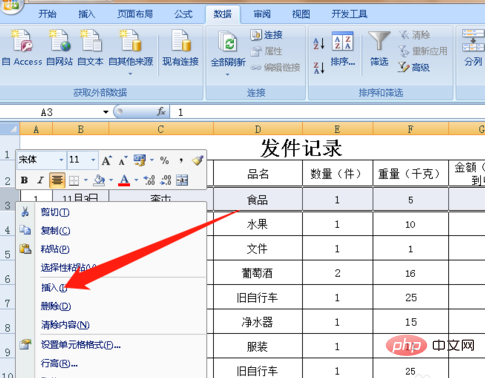Image resolution: width=485 pixels, height=378 pixels.
Task: Choose 行高(R)... from context menu
Action: point(59,363)
